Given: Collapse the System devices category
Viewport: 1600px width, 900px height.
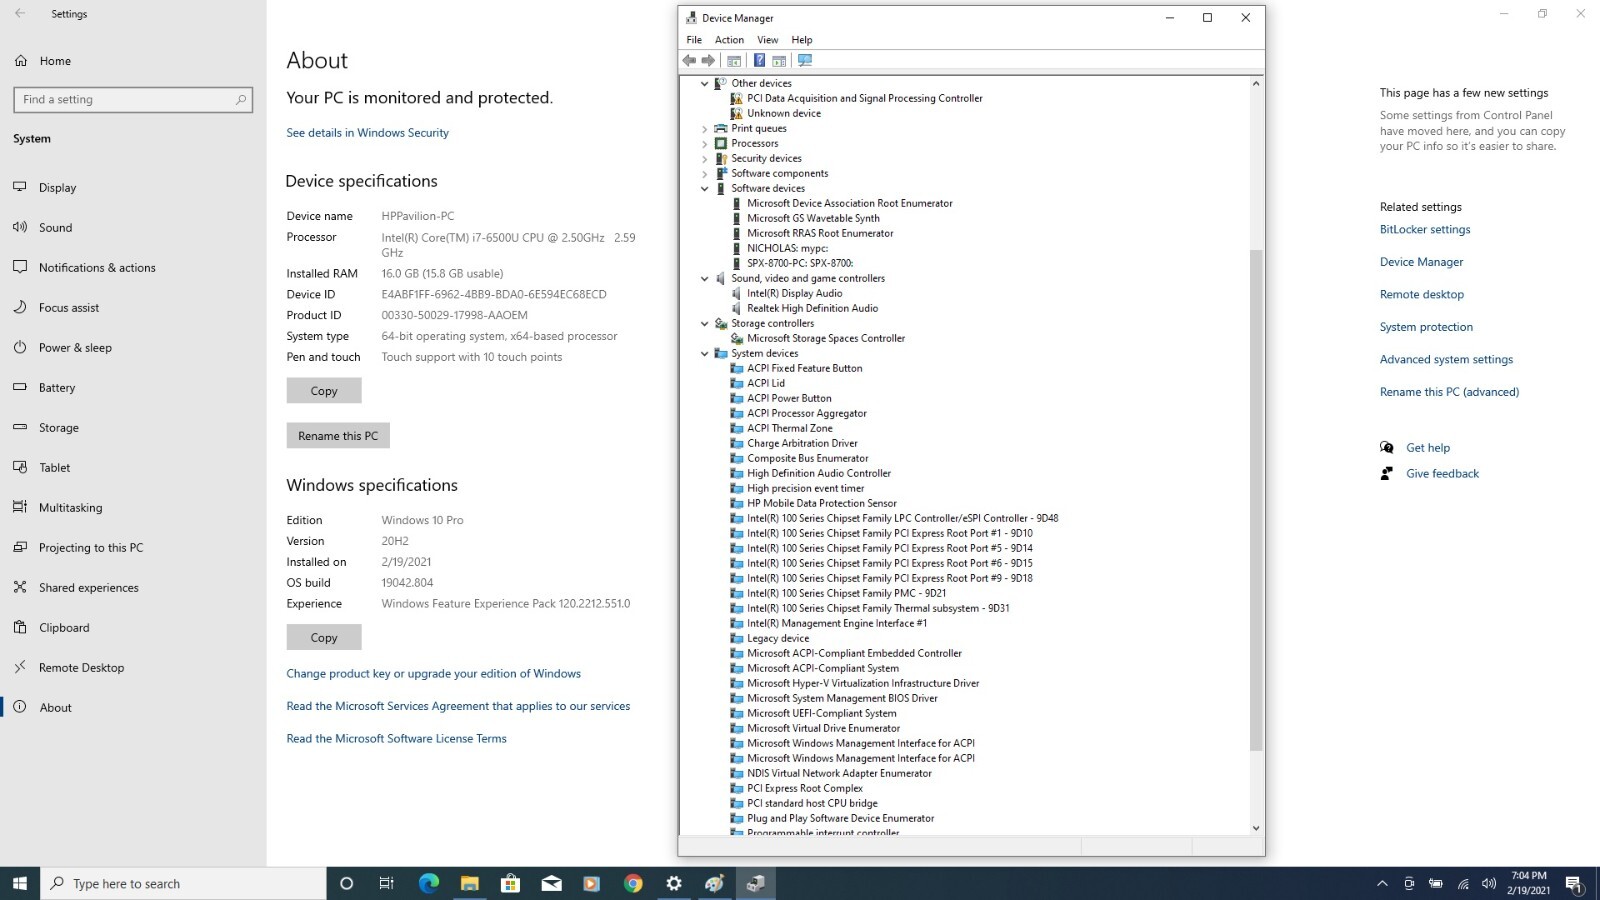Looking at the screenshot, I should point(704,353).
